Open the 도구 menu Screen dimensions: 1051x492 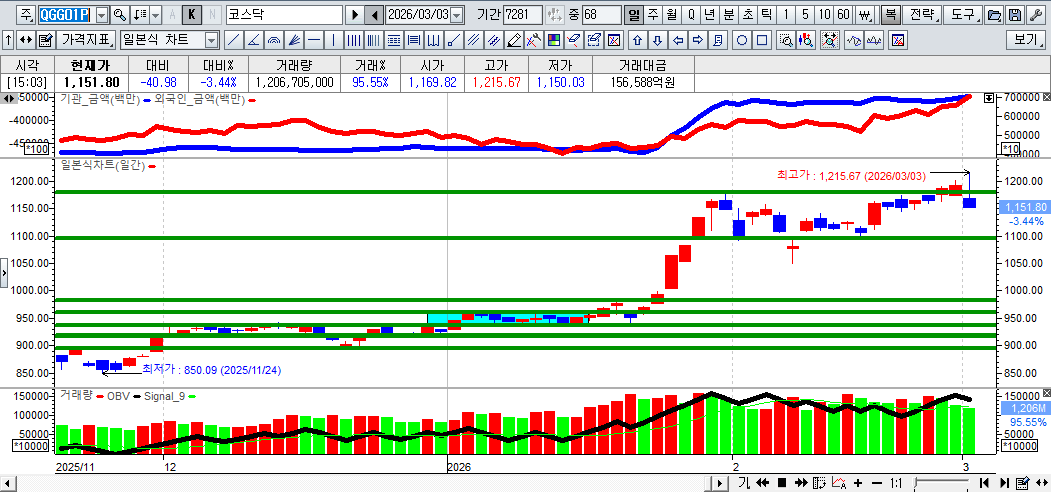(x=963, y=15)
